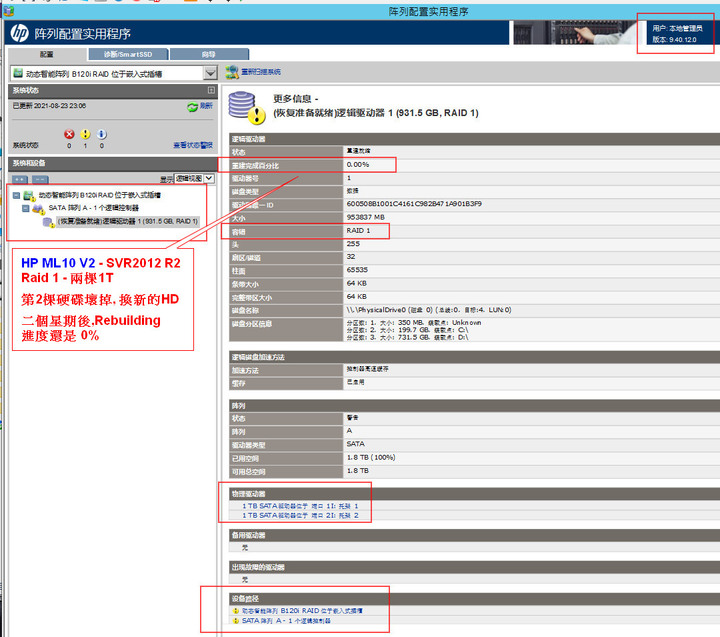Collapse all tree nodes with -- button
Viewport: 720px width, 637px height.
tap(40, 179)
